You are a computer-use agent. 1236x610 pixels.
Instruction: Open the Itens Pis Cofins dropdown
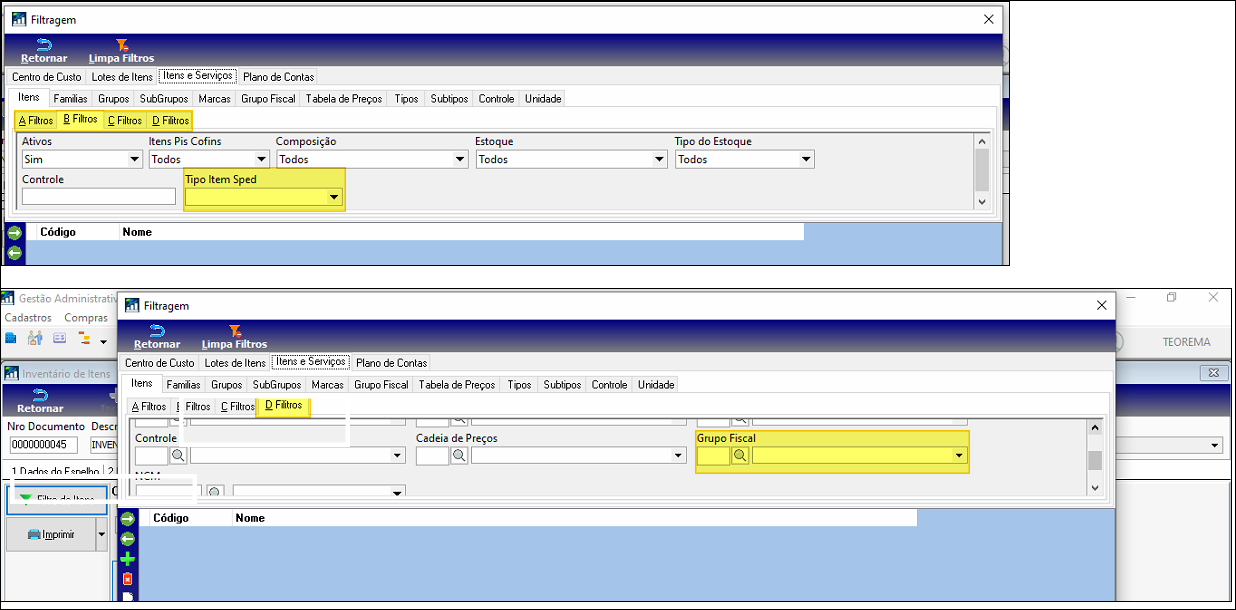click(261, 160)
